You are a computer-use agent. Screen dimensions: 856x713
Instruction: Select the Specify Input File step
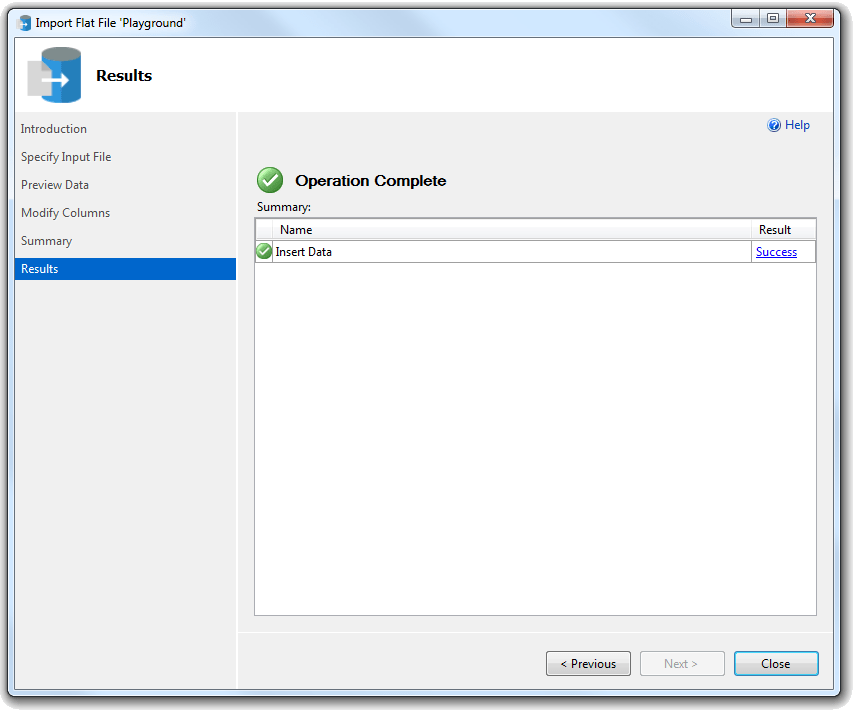coord(66,157)
